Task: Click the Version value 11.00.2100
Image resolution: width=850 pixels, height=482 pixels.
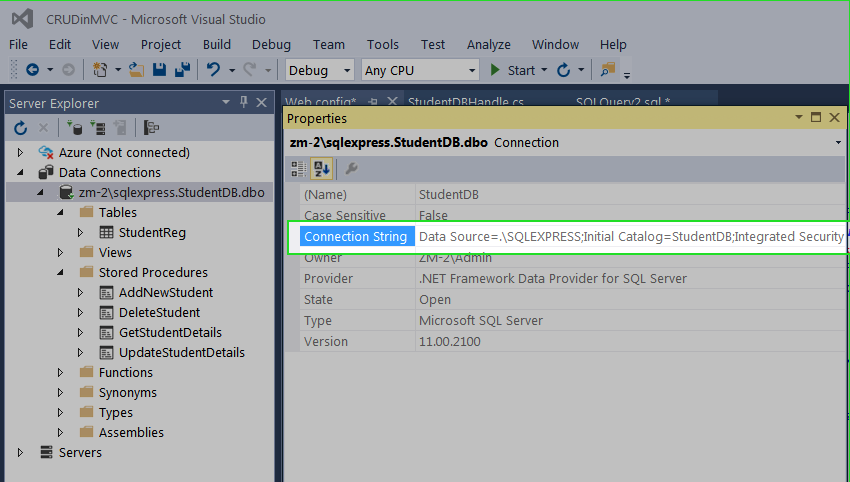Action: pos(449,342)
